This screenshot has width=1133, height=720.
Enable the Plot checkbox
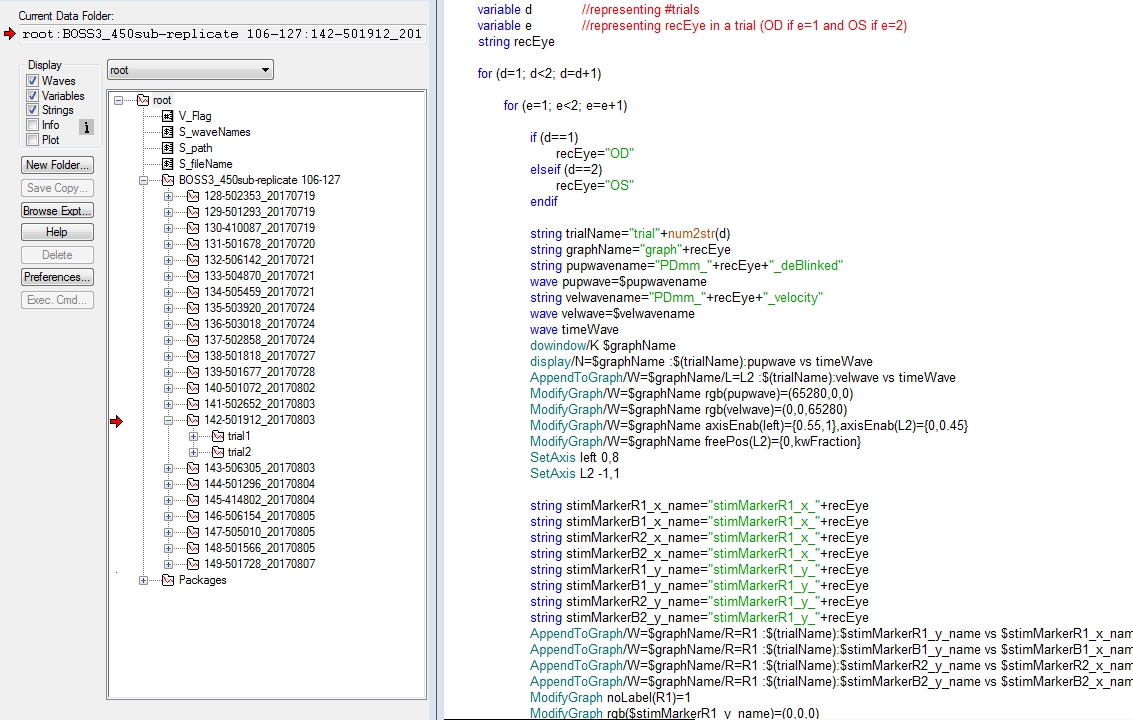click(x=33, y=140)
